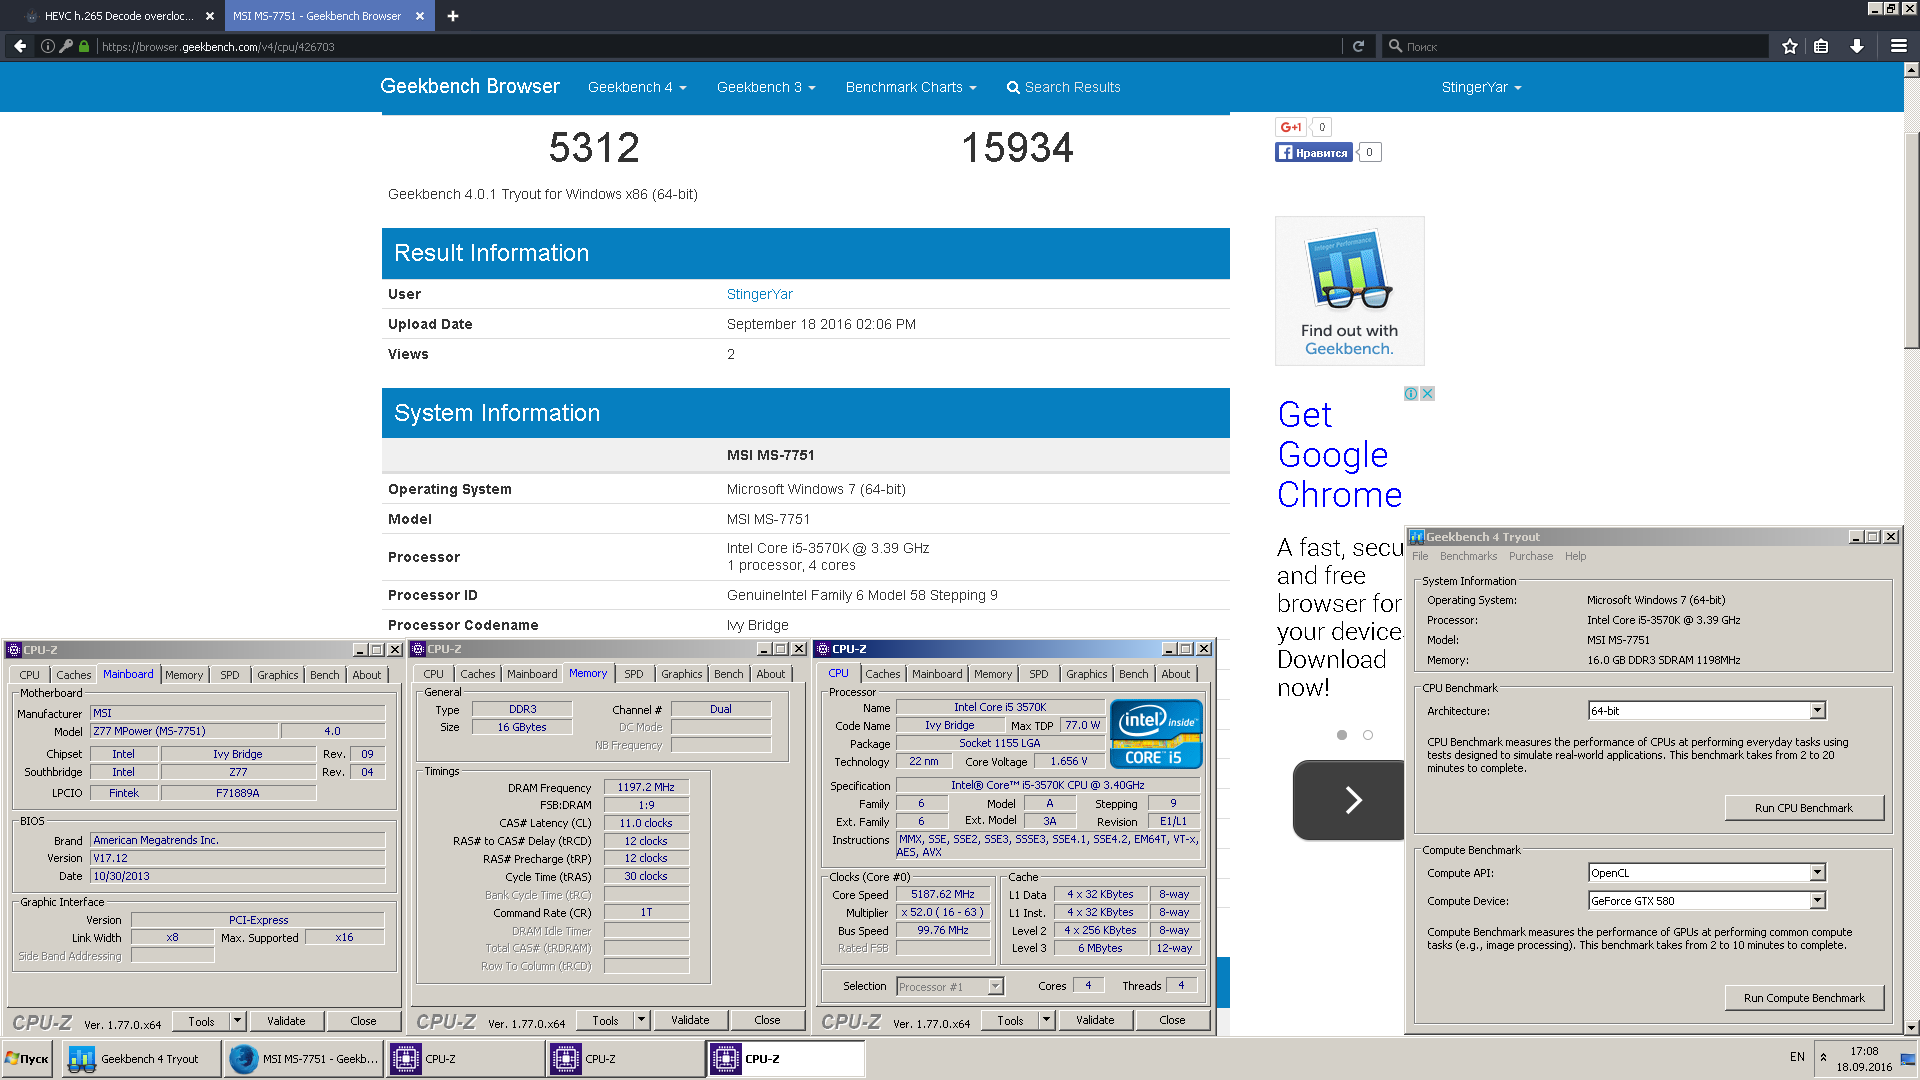Open the StingerYar account dropdown

pyautogui.click(x=1481, y=87)
